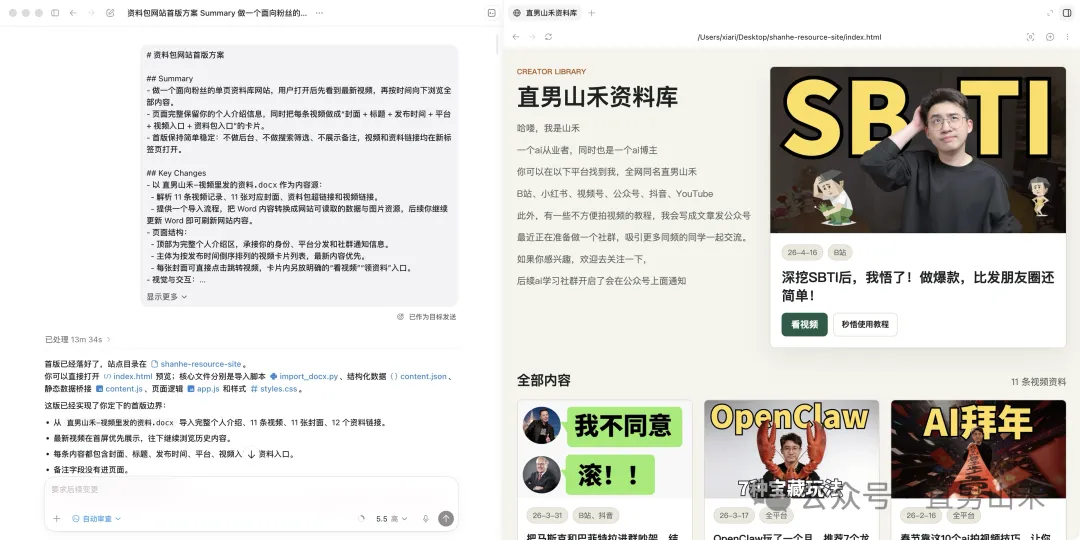Screen dimensions: 1080x540
Task: Open browser three-dot menu
Action: [1068, 37]
